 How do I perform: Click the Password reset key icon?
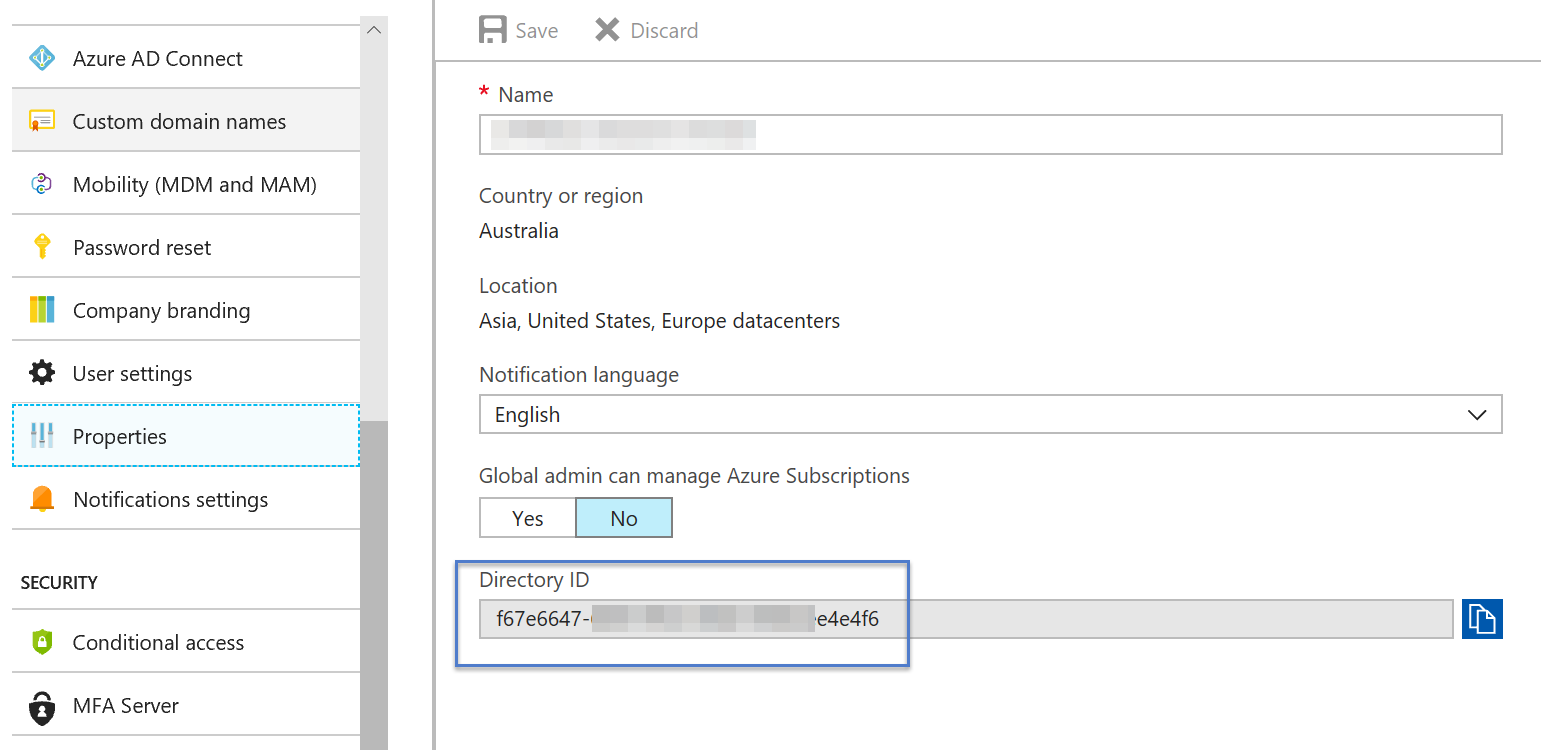coord(42,247)
